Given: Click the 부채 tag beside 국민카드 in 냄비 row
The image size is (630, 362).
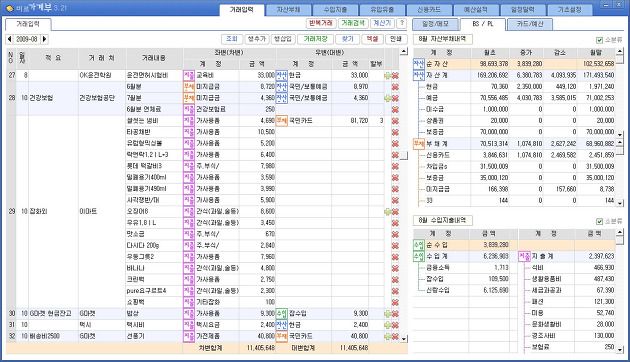Looking at the screenshot, I should (x=282, y=121).
